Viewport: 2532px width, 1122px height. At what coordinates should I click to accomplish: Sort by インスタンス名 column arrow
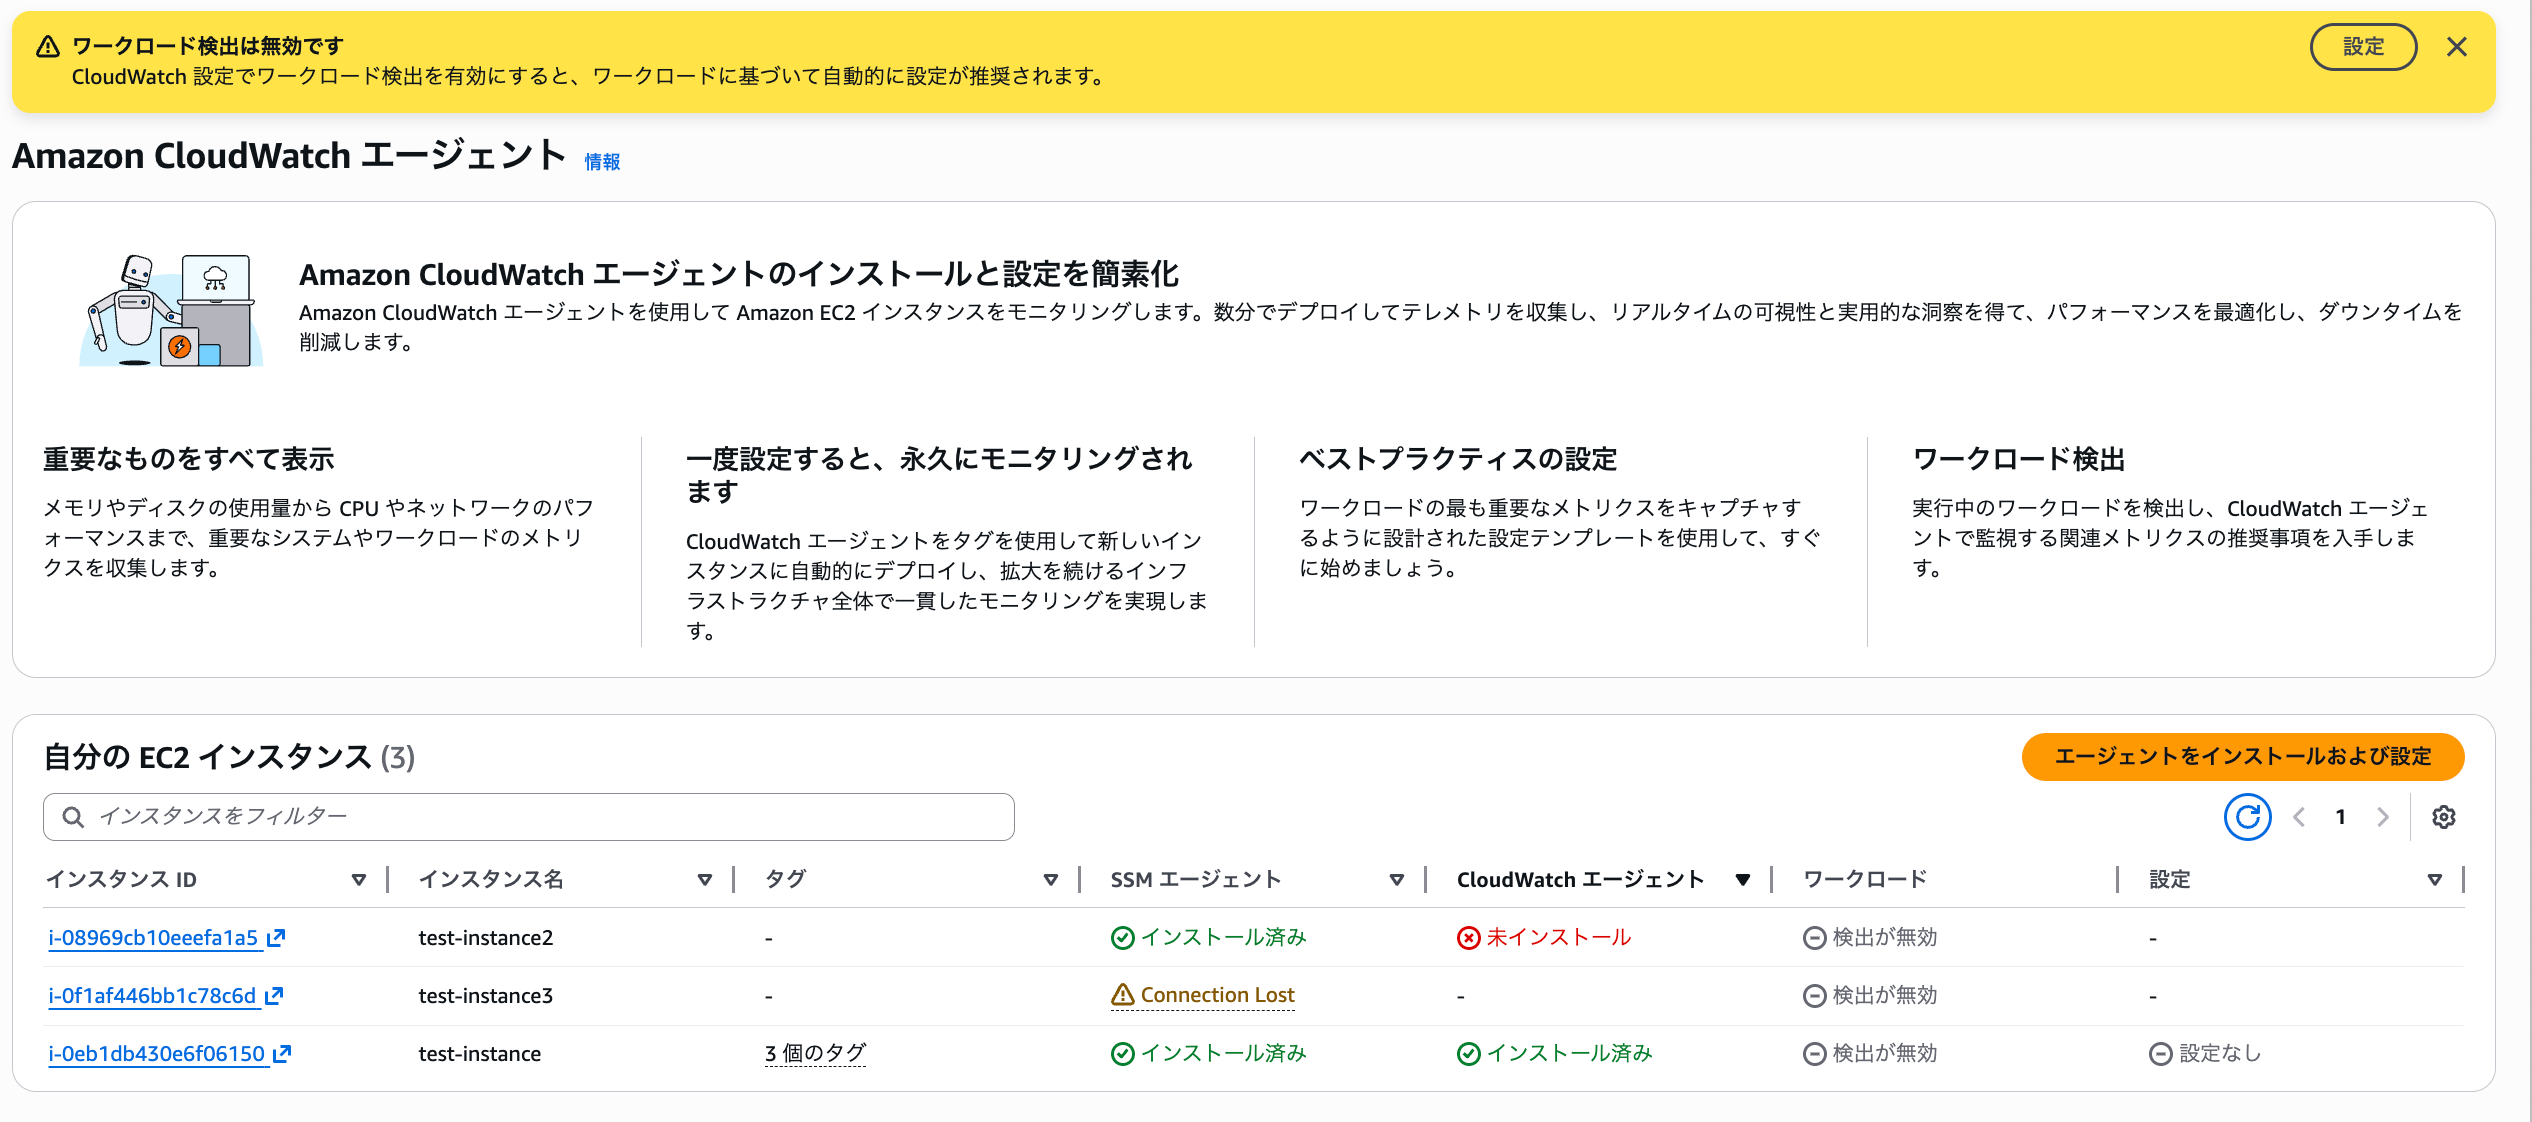704,879
